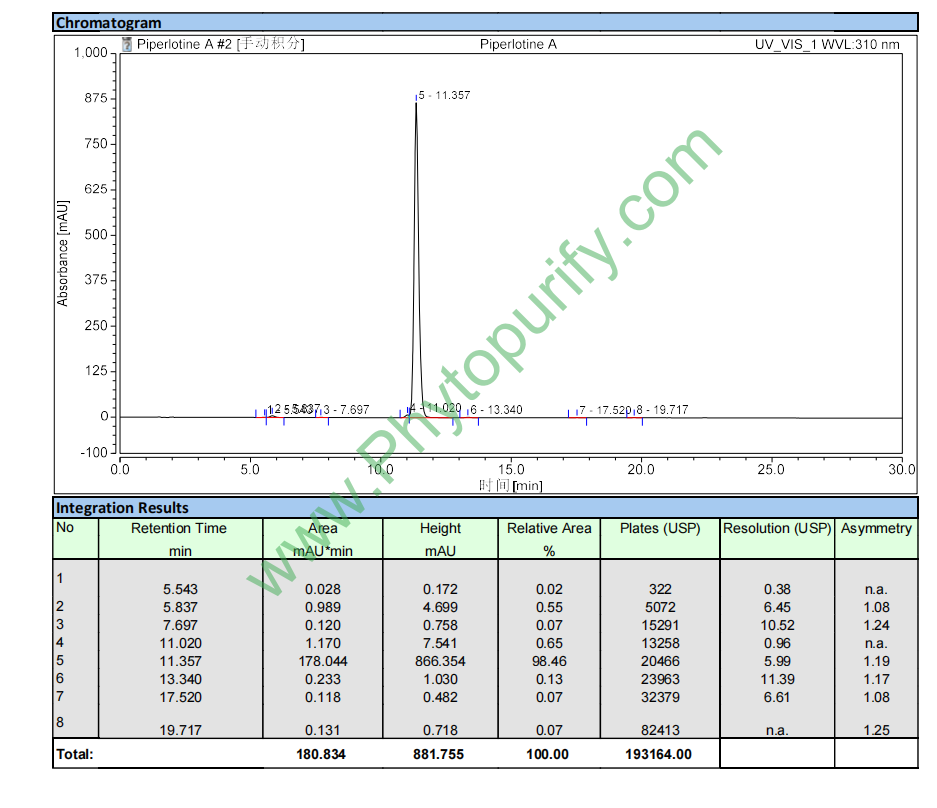This screenshot has width=937, height=808.
Task: Select the Asymmetry column header
Action: click(876, 528)
